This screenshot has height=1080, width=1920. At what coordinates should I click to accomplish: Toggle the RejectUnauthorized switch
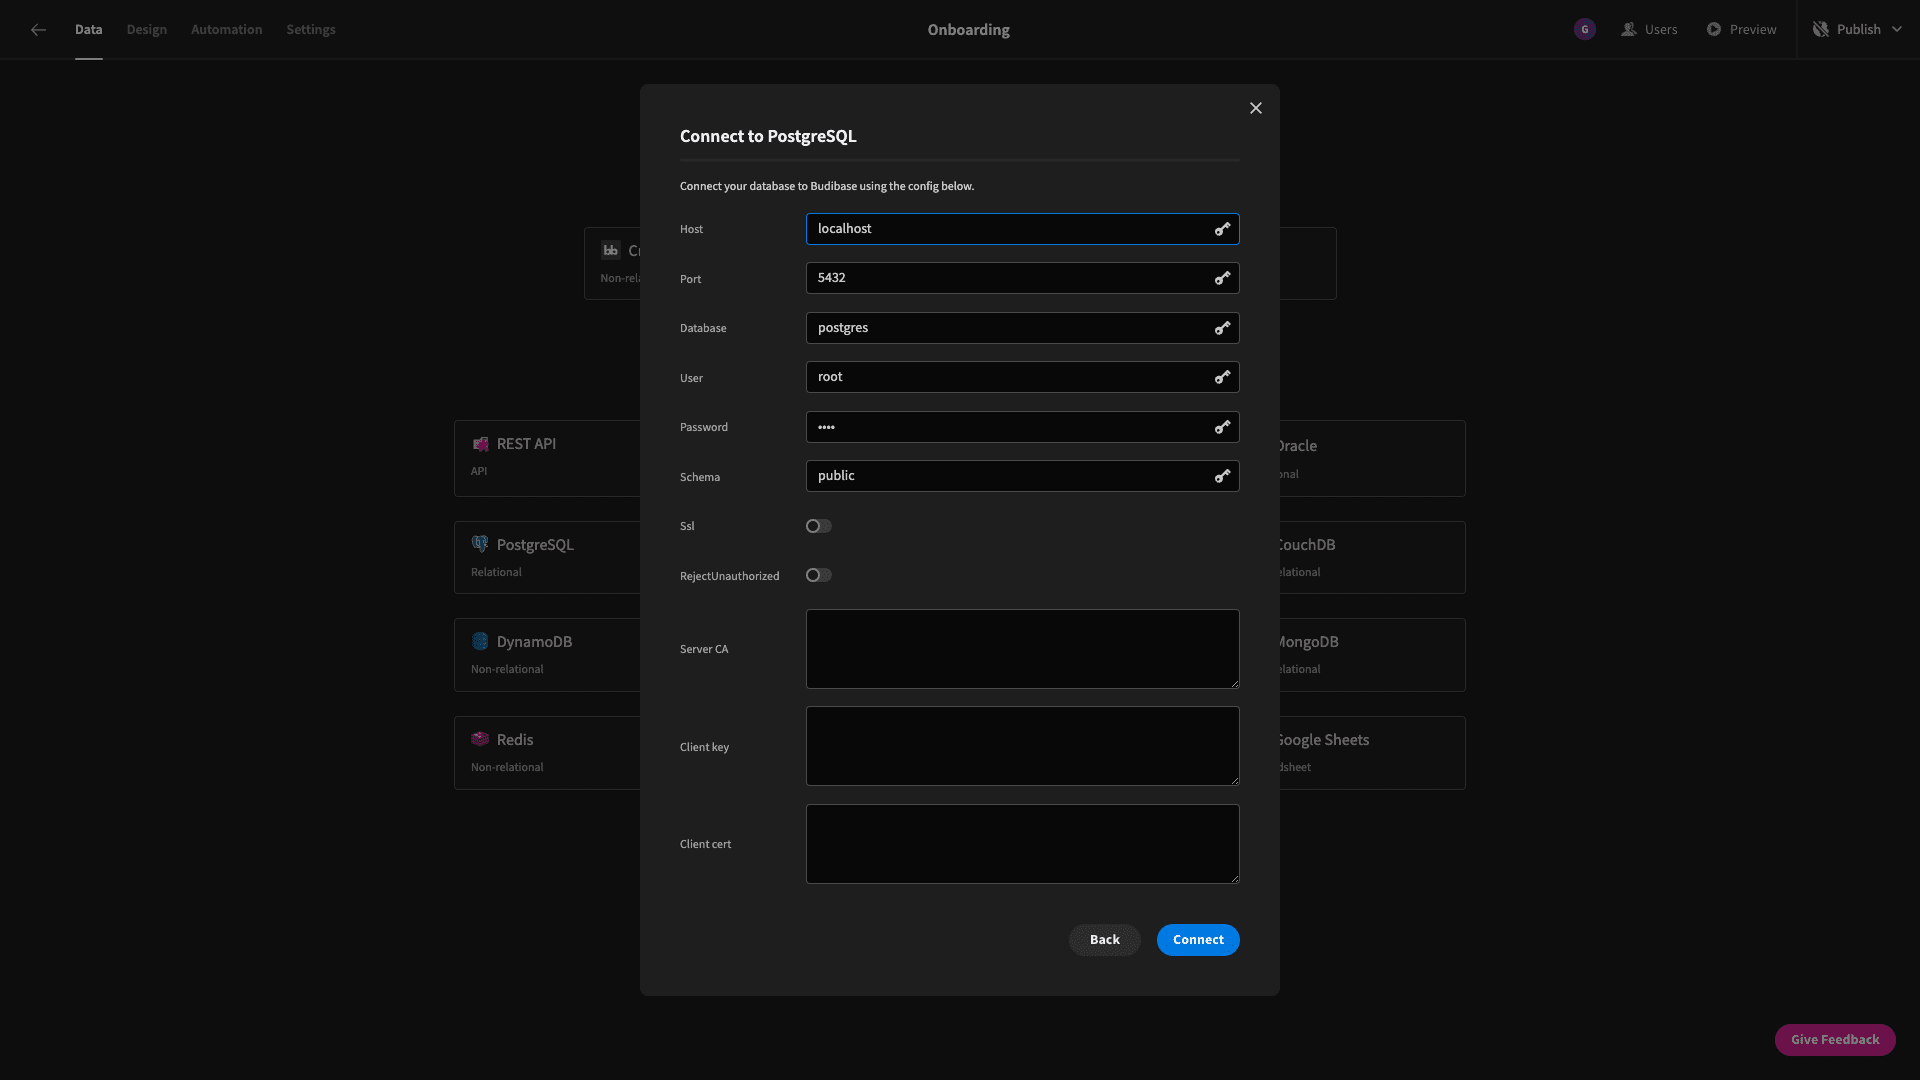pos(819,575)
